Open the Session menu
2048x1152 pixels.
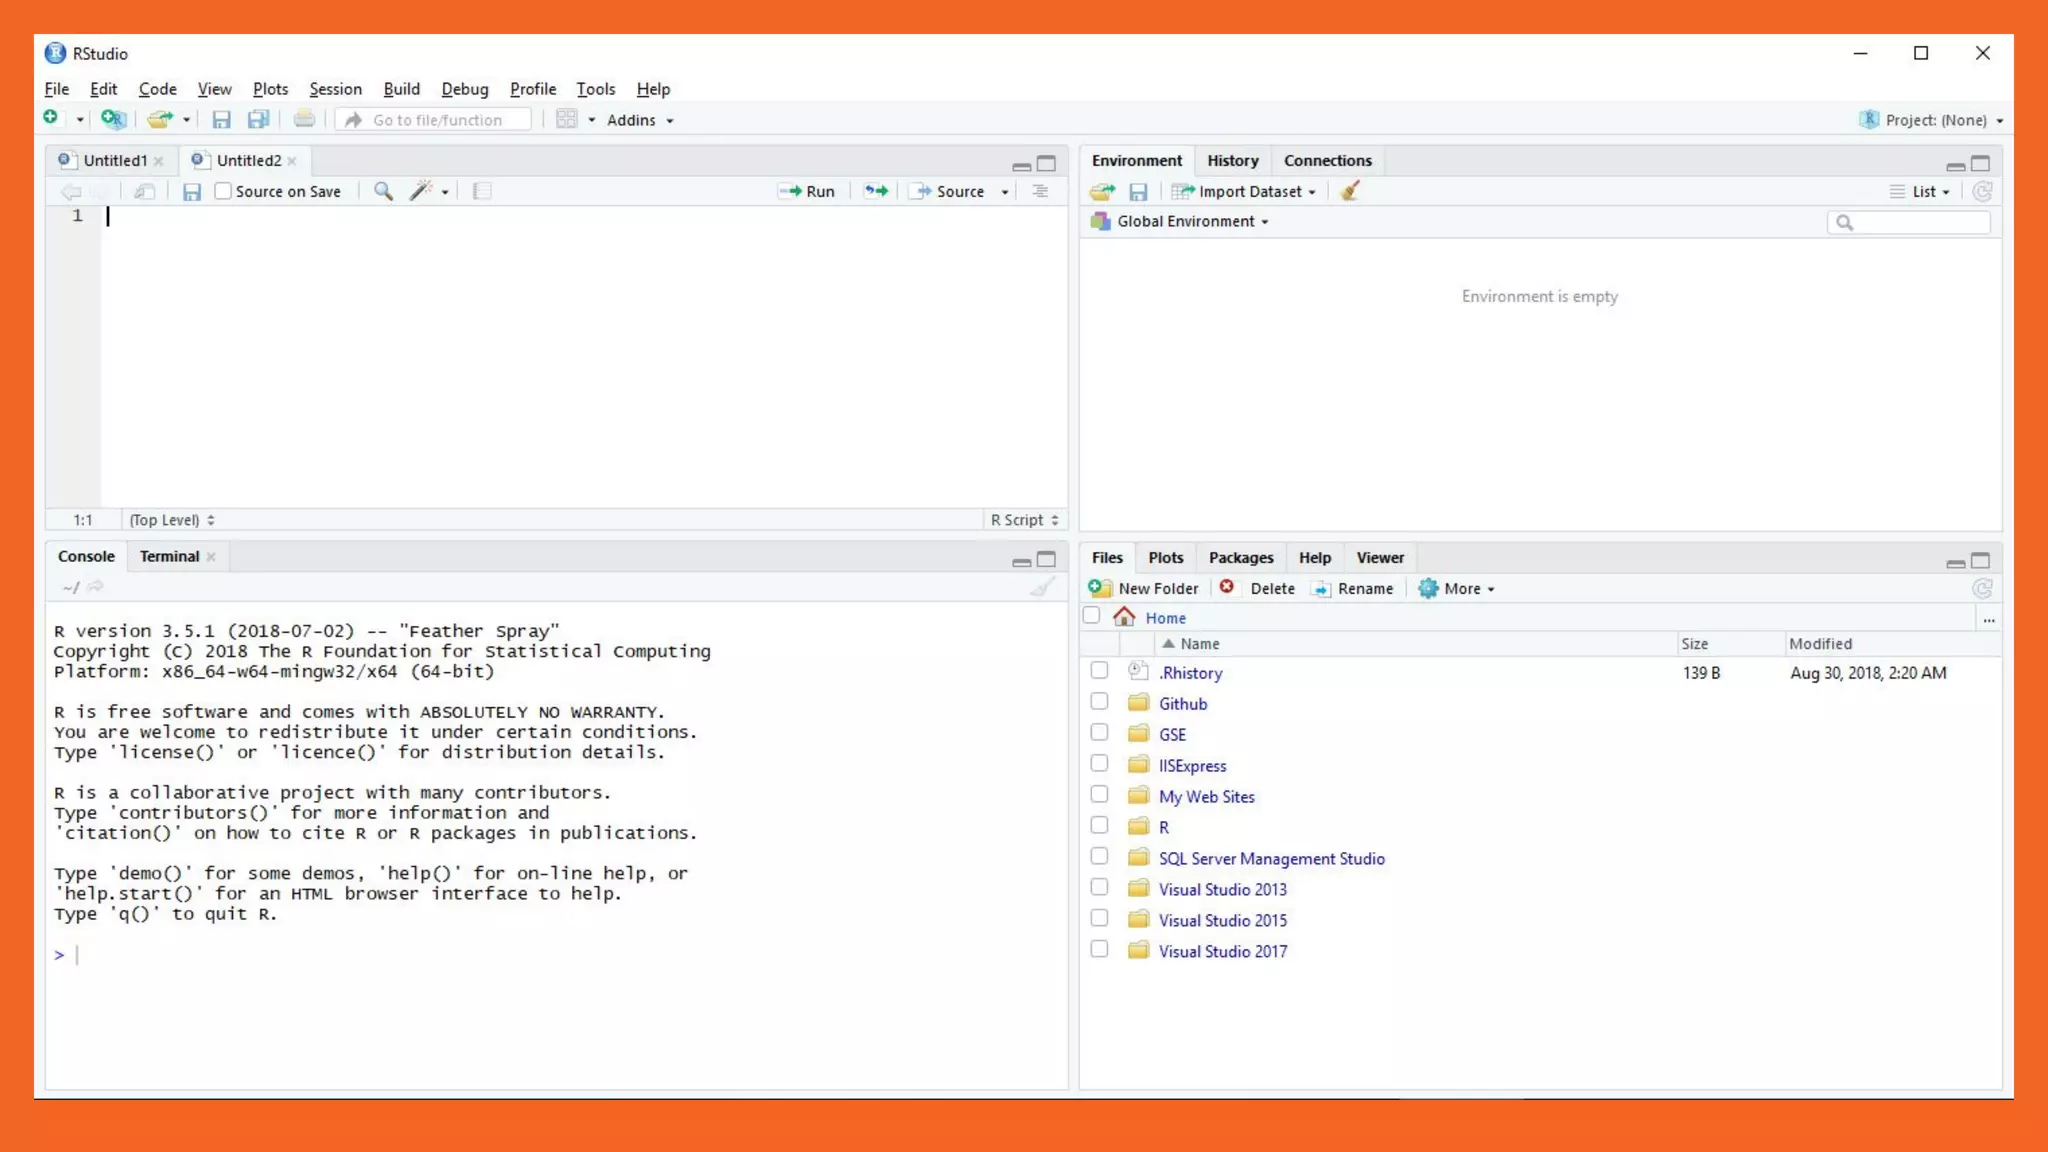tap(335, 89)
